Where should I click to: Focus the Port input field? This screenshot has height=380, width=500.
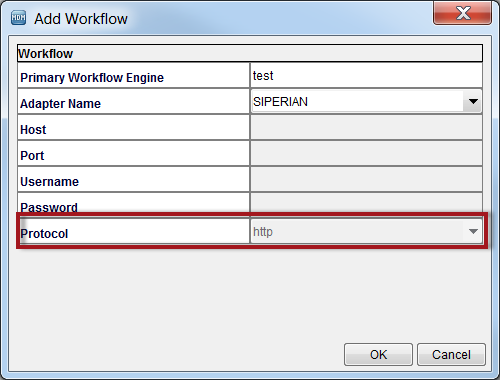pos(366,153)
